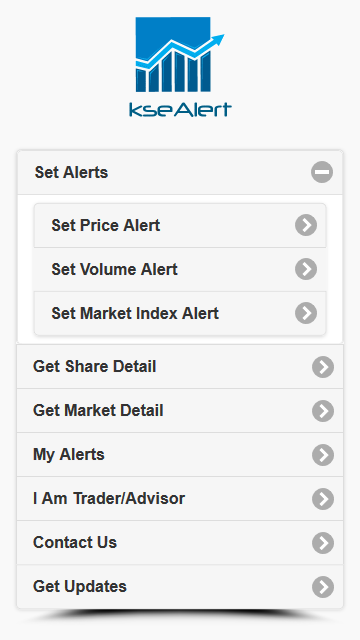
Task: Select Get Updates item
Action: (x=180, y=587)
